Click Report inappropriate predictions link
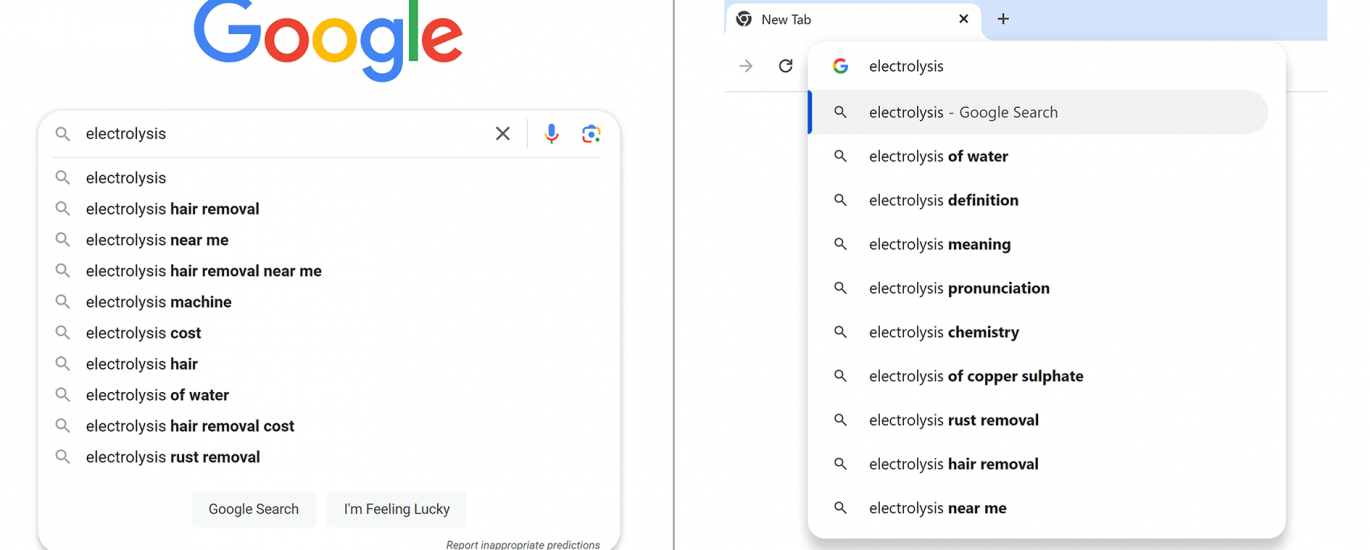The width and height of the screenshot is (1370, 550). coord(523,545)
